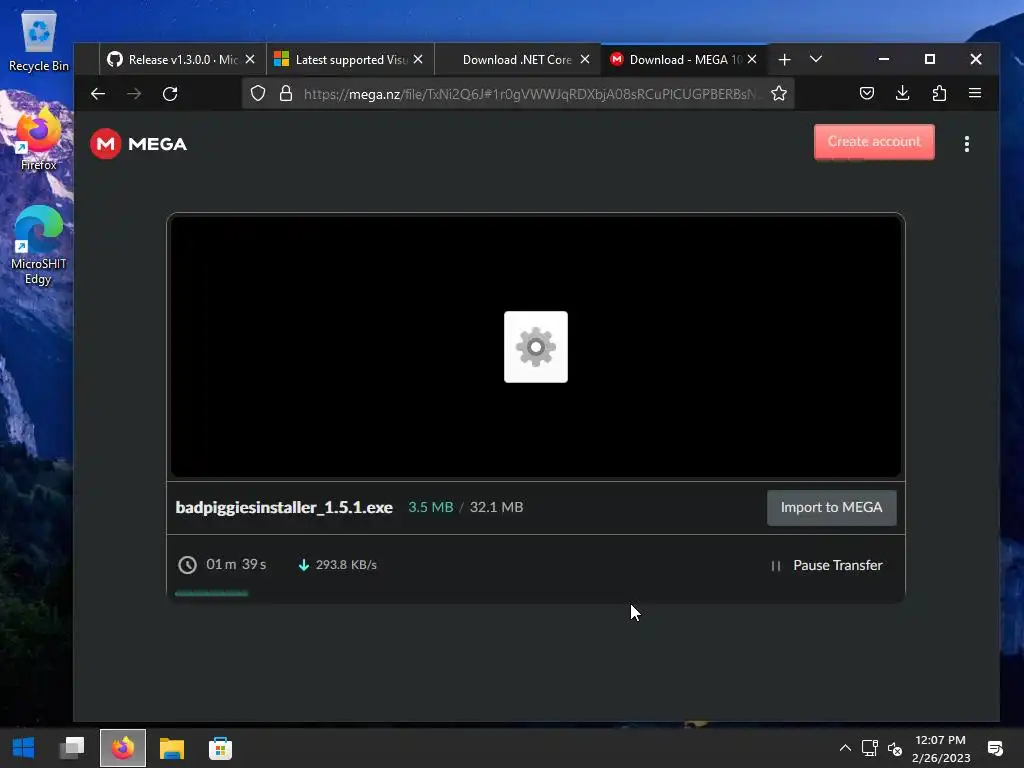
Task: Show site security padlock info
Action: [285, 94]
